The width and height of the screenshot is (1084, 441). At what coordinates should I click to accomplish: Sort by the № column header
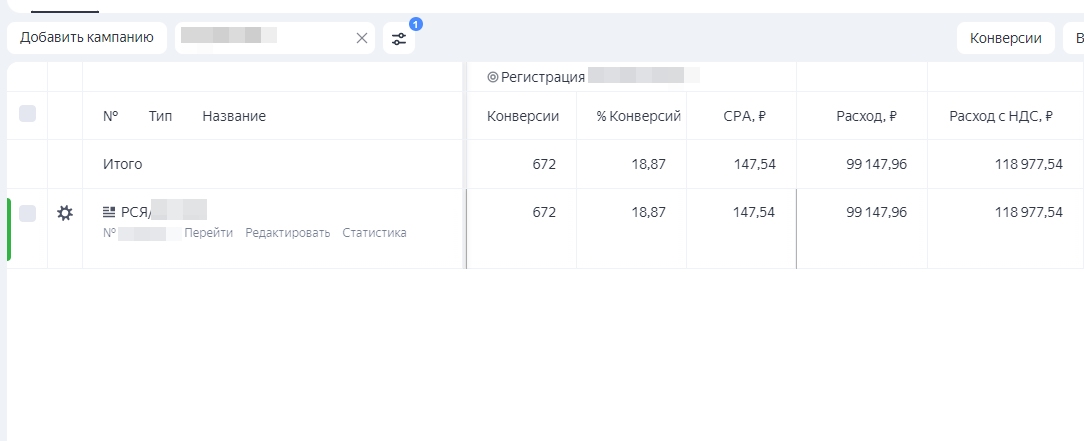tap(111, 116)
